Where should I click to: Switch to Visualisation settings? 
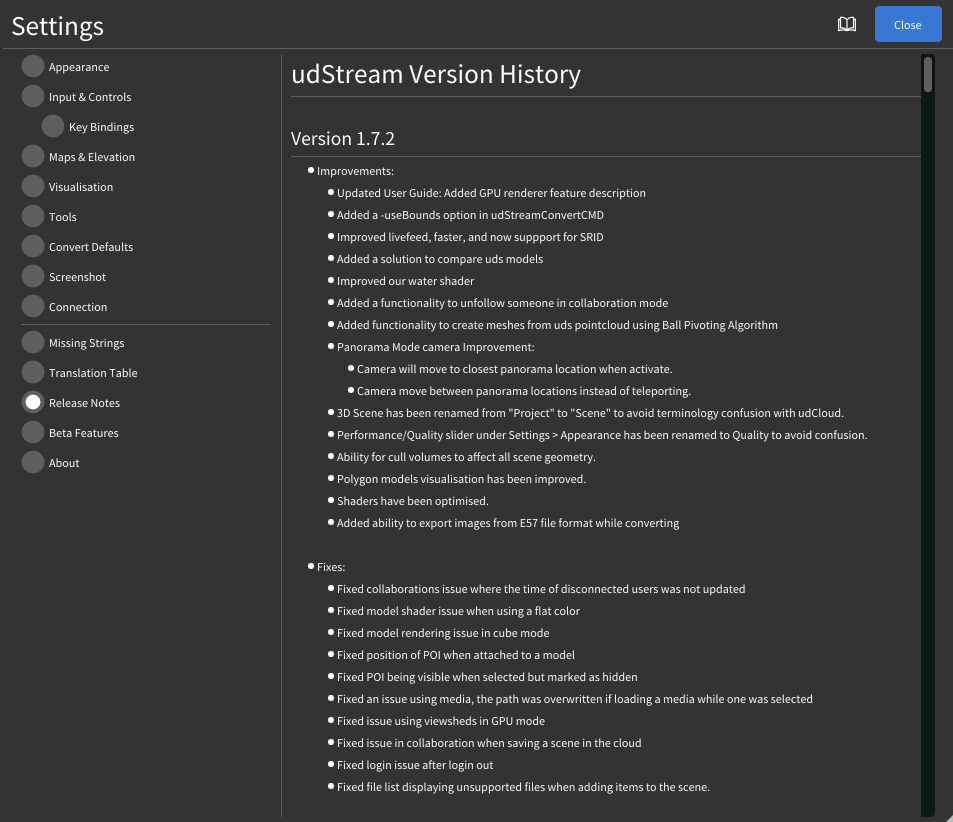pos(33,187)
